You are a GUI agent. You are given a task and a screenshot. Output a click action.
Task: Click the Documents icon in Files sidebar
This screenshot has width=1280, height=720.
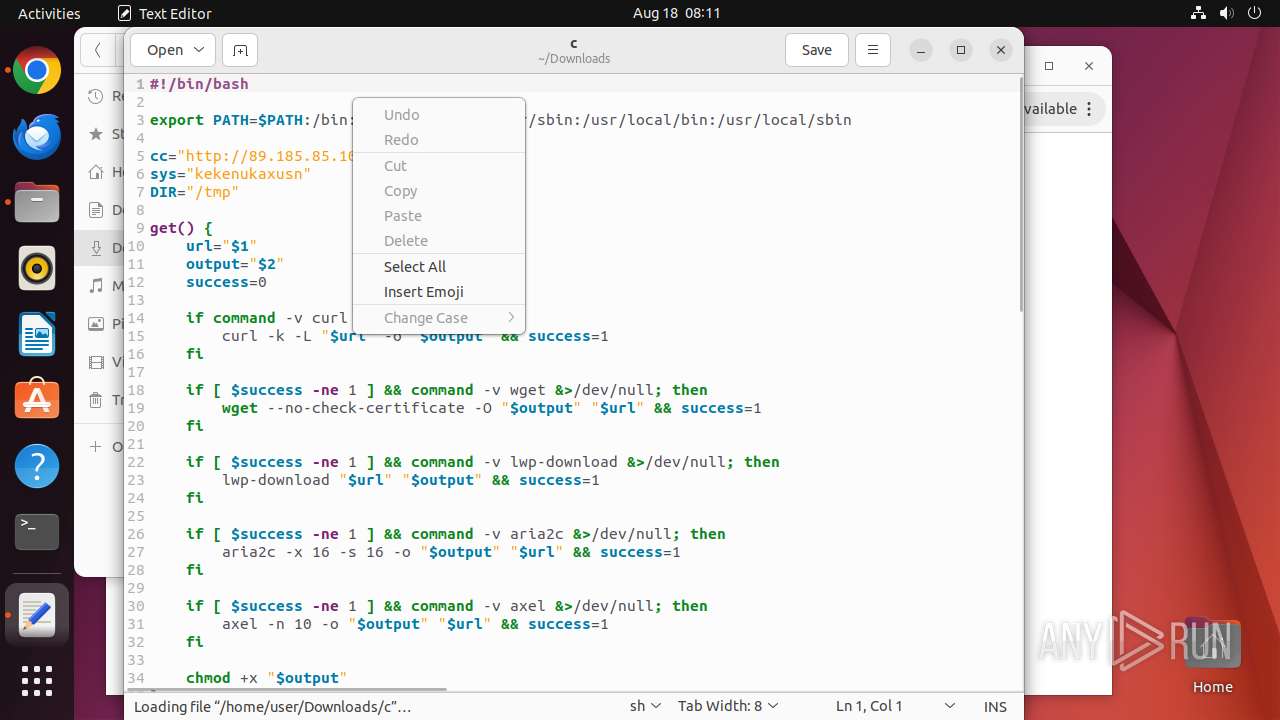tap(96, 210)
